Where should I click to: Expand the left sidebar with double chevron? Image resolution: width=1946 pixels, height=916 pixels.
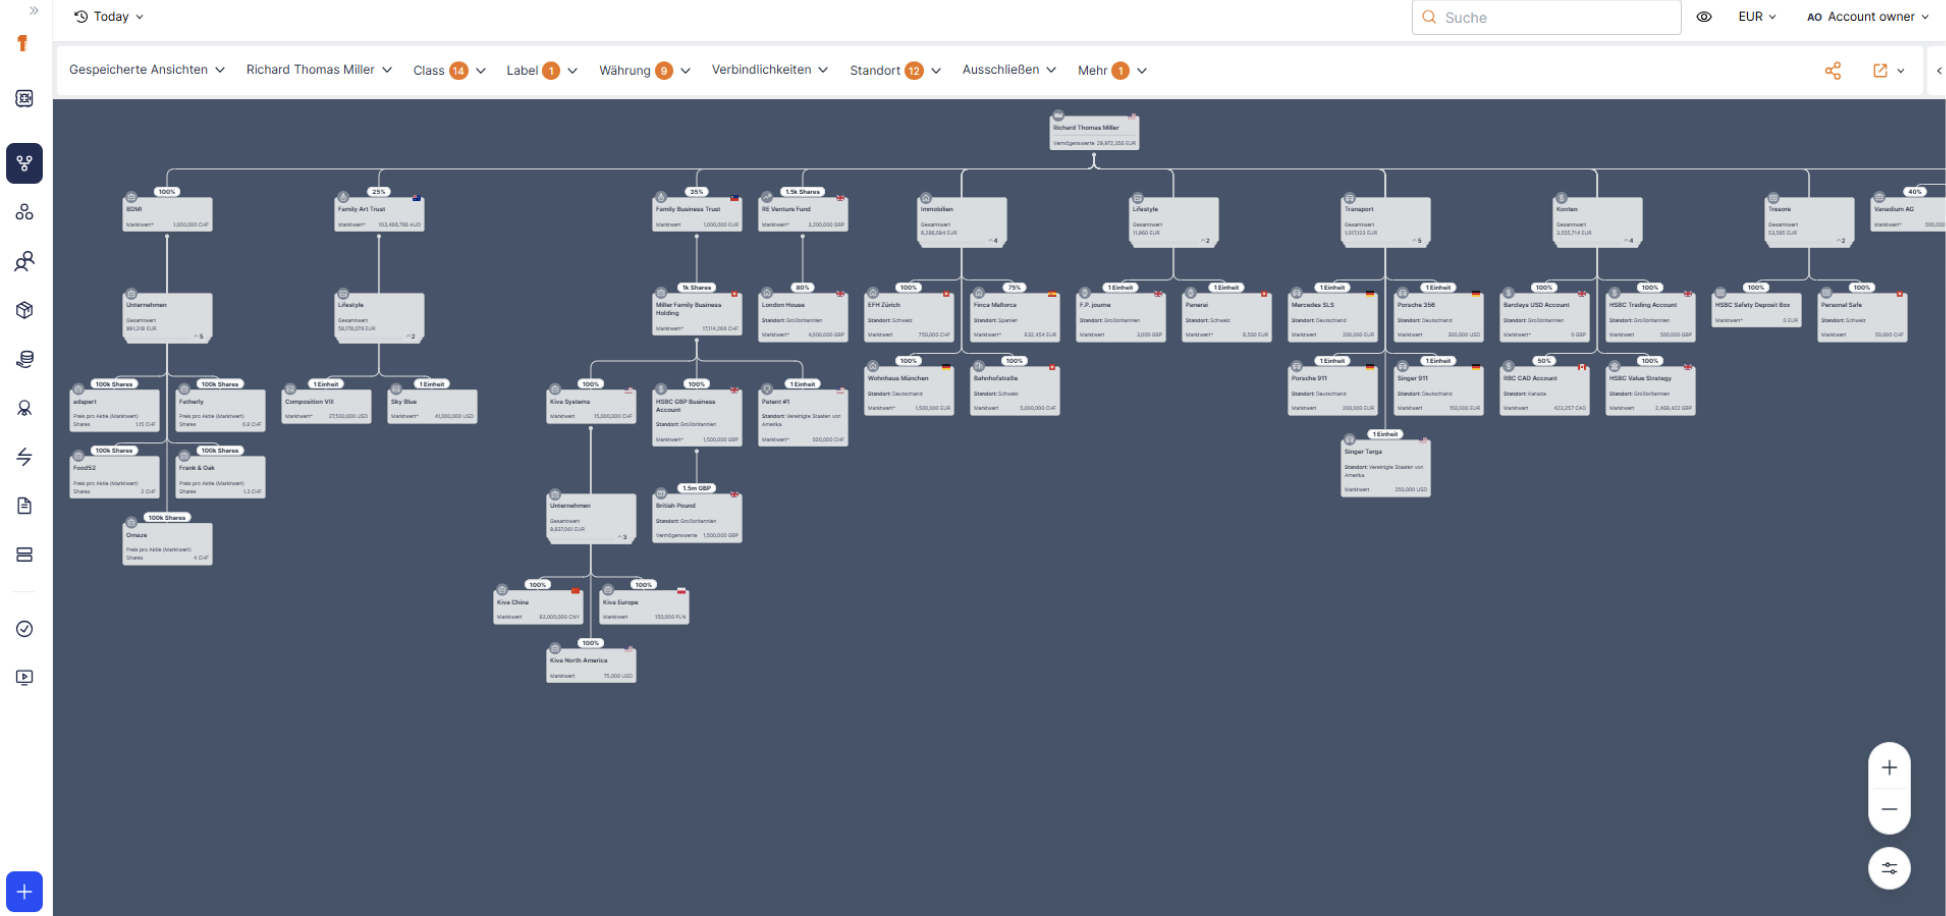pyautogui.click(x=33, y=11)
